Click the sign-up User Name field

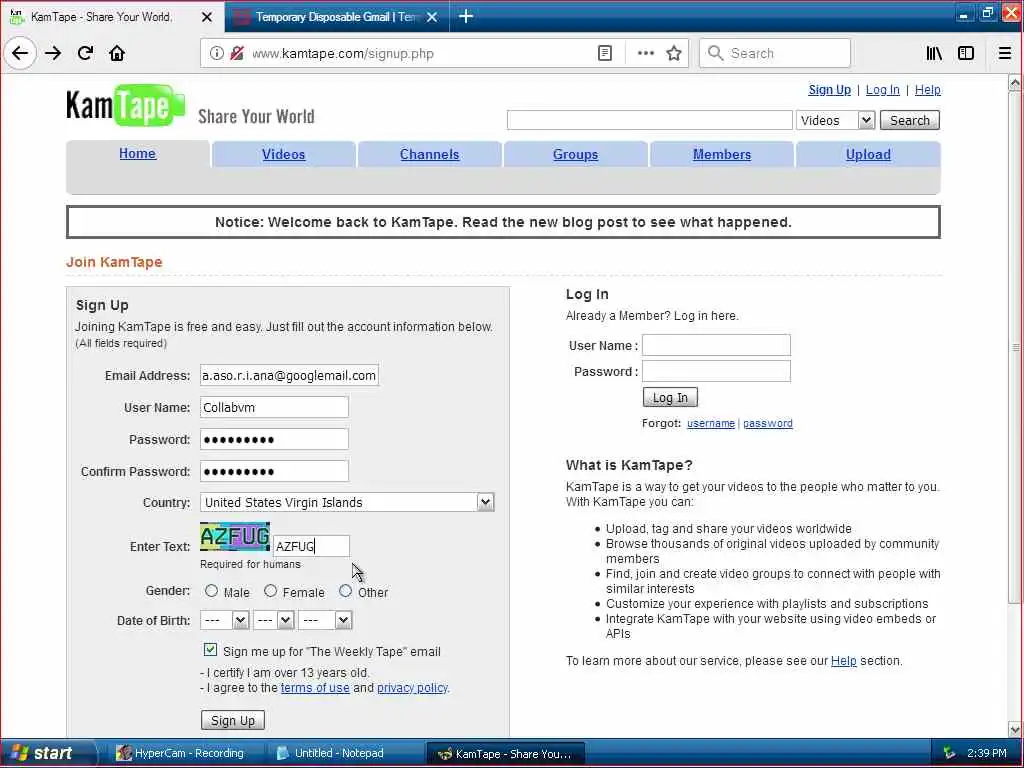point(274,408)
